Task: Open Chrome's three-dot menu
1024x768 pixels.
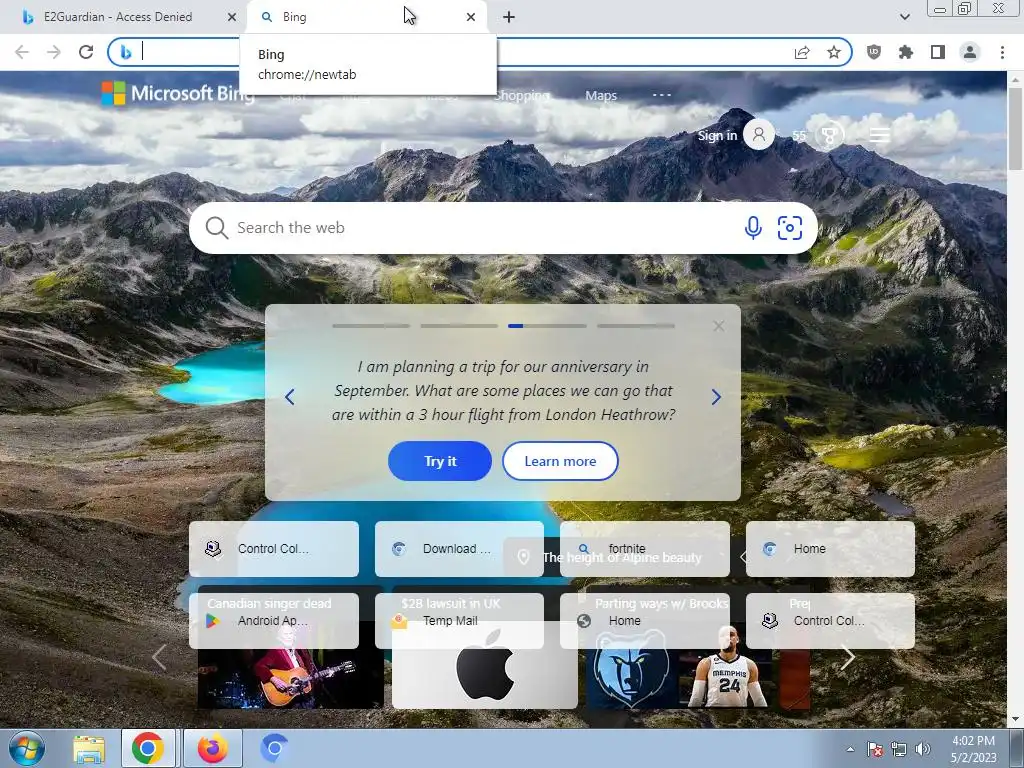Action: click(x=1002, y=52)
